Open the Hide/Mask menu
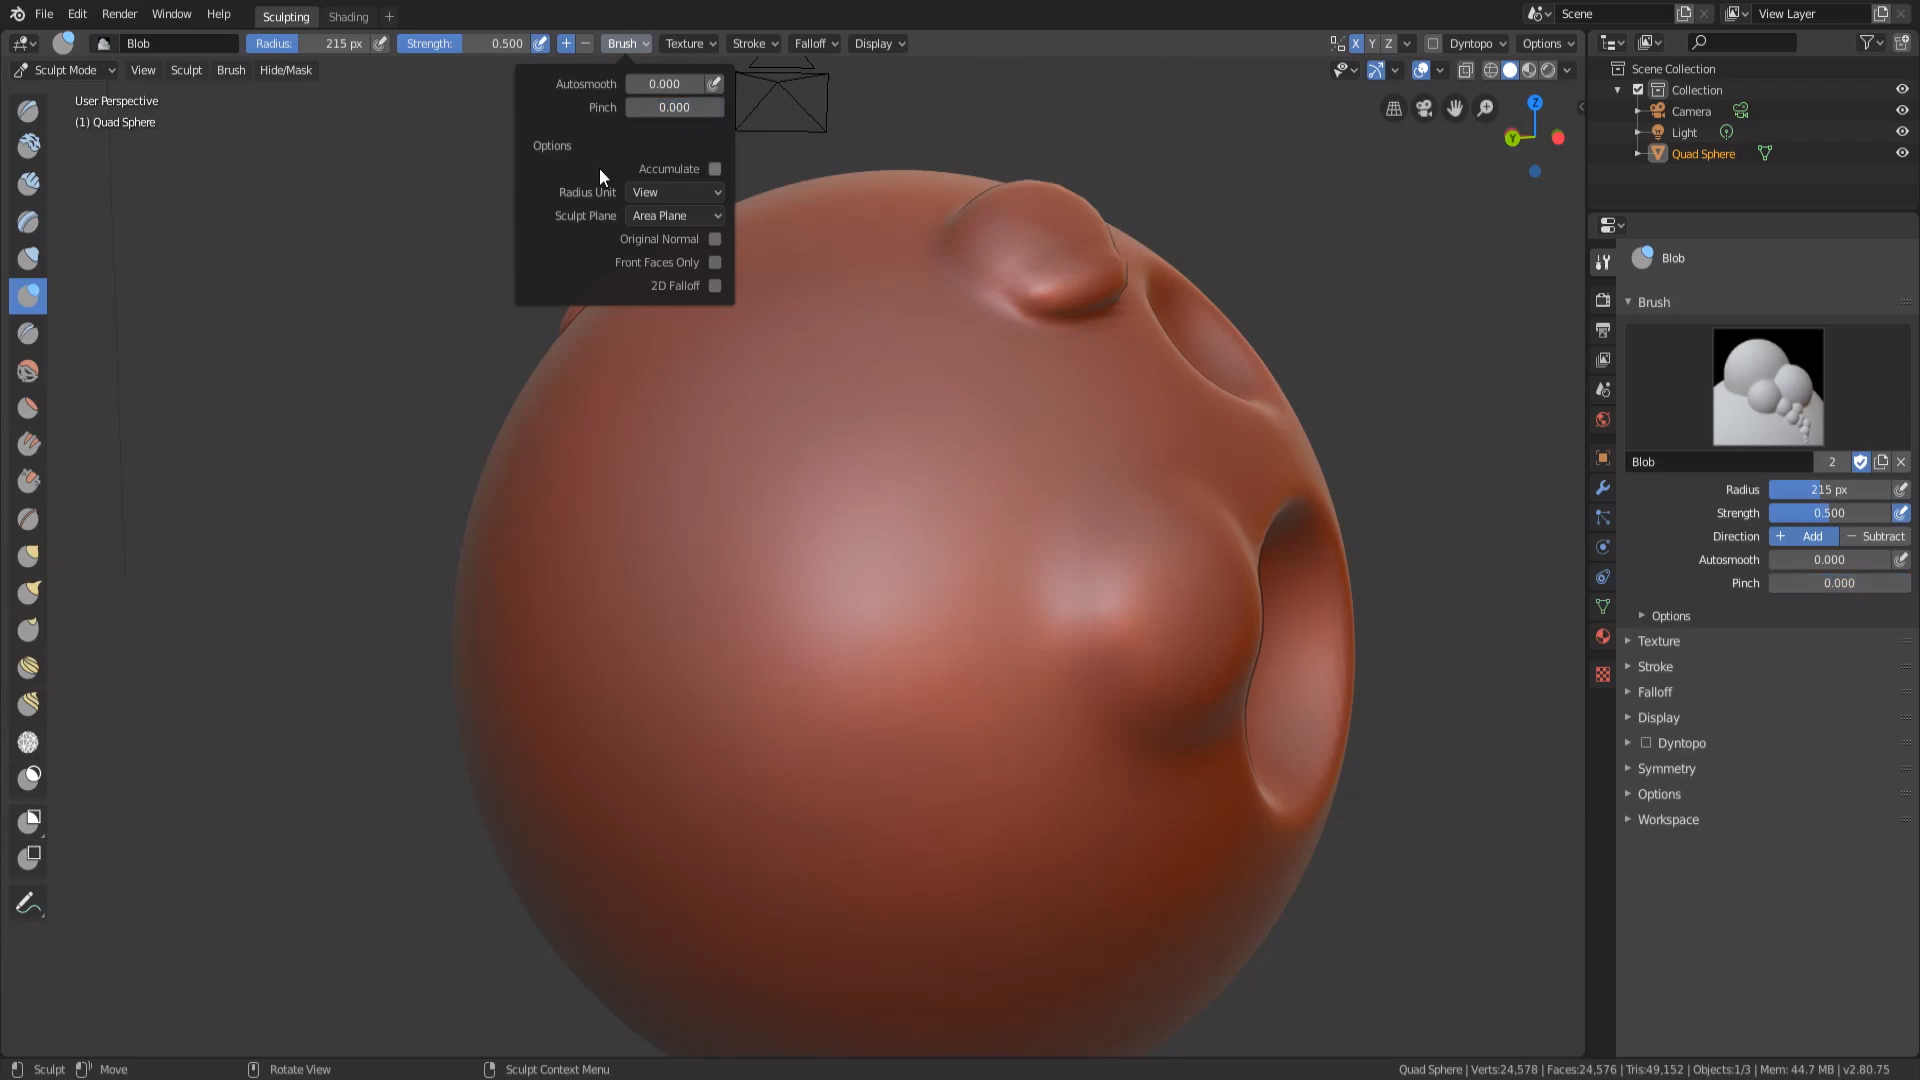Screen dimensions: 1920x1080 286,70
